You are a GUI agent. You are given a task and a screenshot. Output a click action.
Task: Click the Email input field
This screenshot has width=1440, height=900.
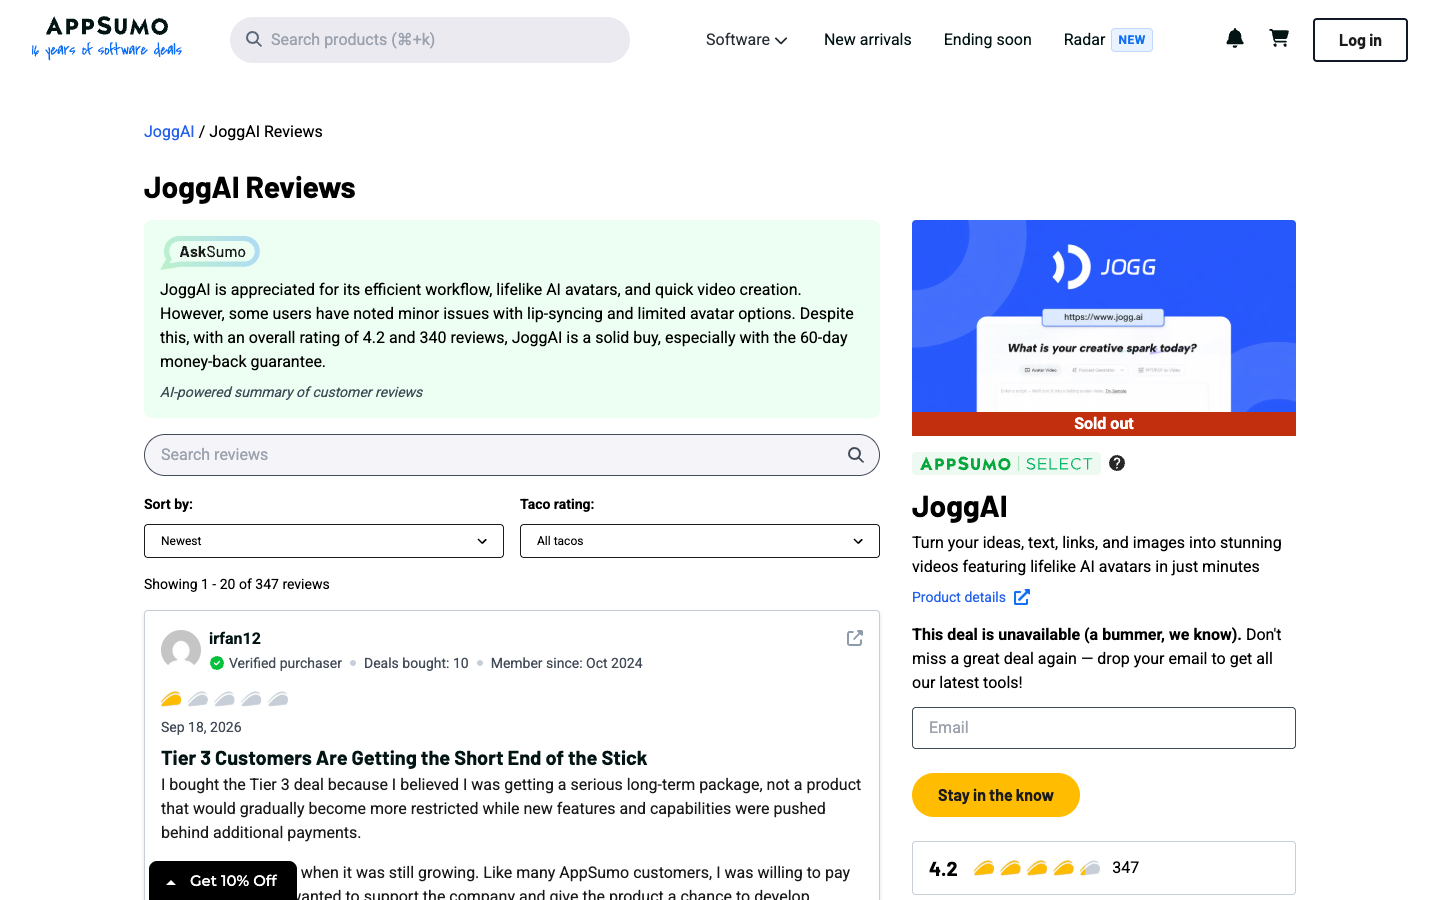point(1104,728)
